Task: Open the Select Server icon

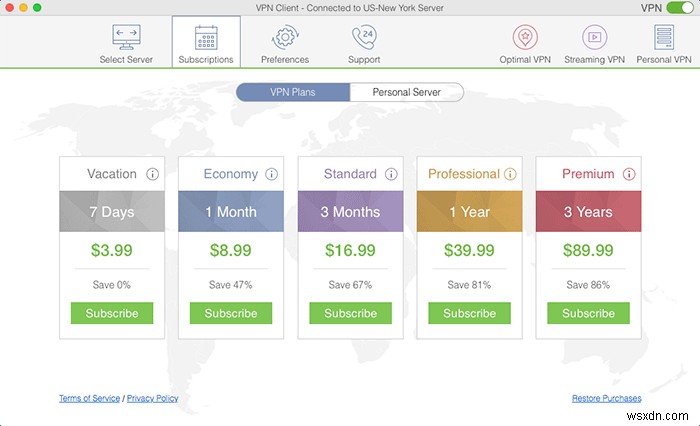Action: click(x=126, y=38)
